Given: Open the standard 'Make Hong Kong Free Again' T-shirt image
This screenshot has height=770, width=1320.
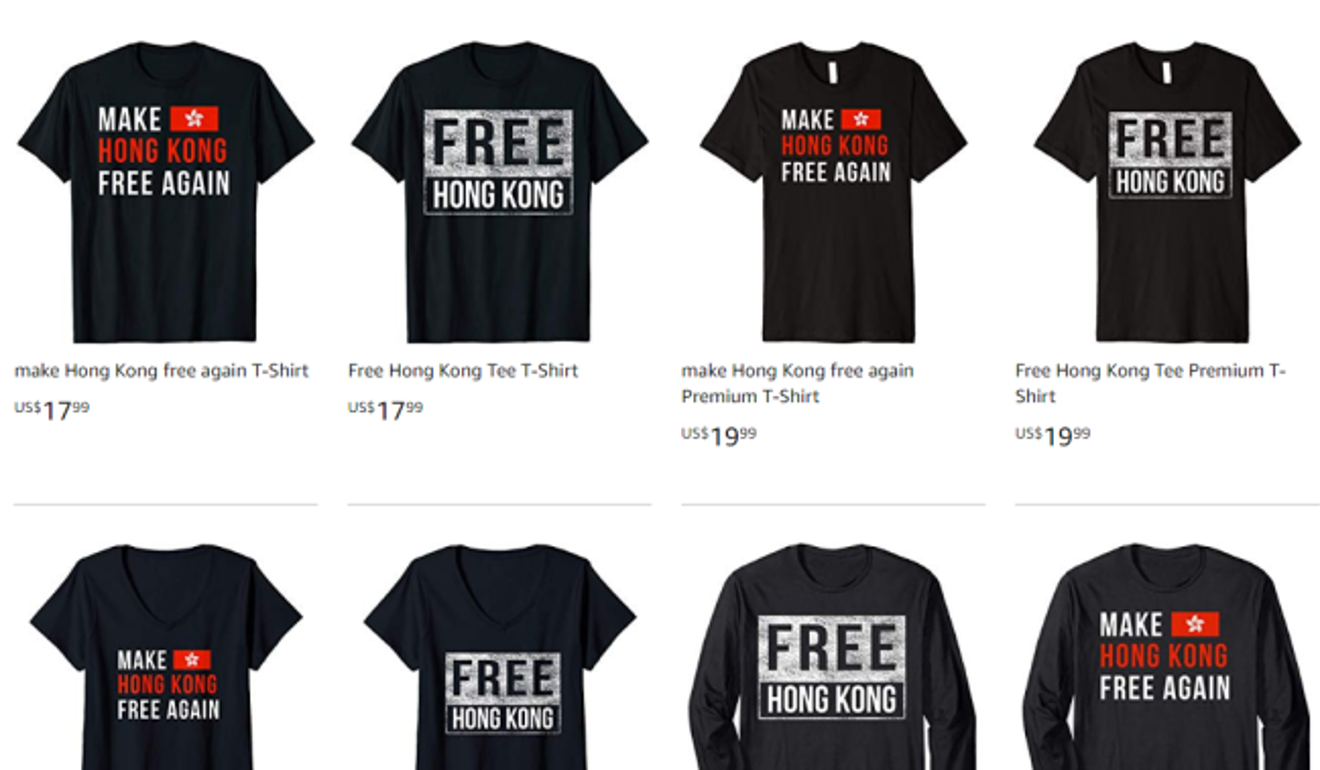Looking at the screenshot, I should click(165, 192).
